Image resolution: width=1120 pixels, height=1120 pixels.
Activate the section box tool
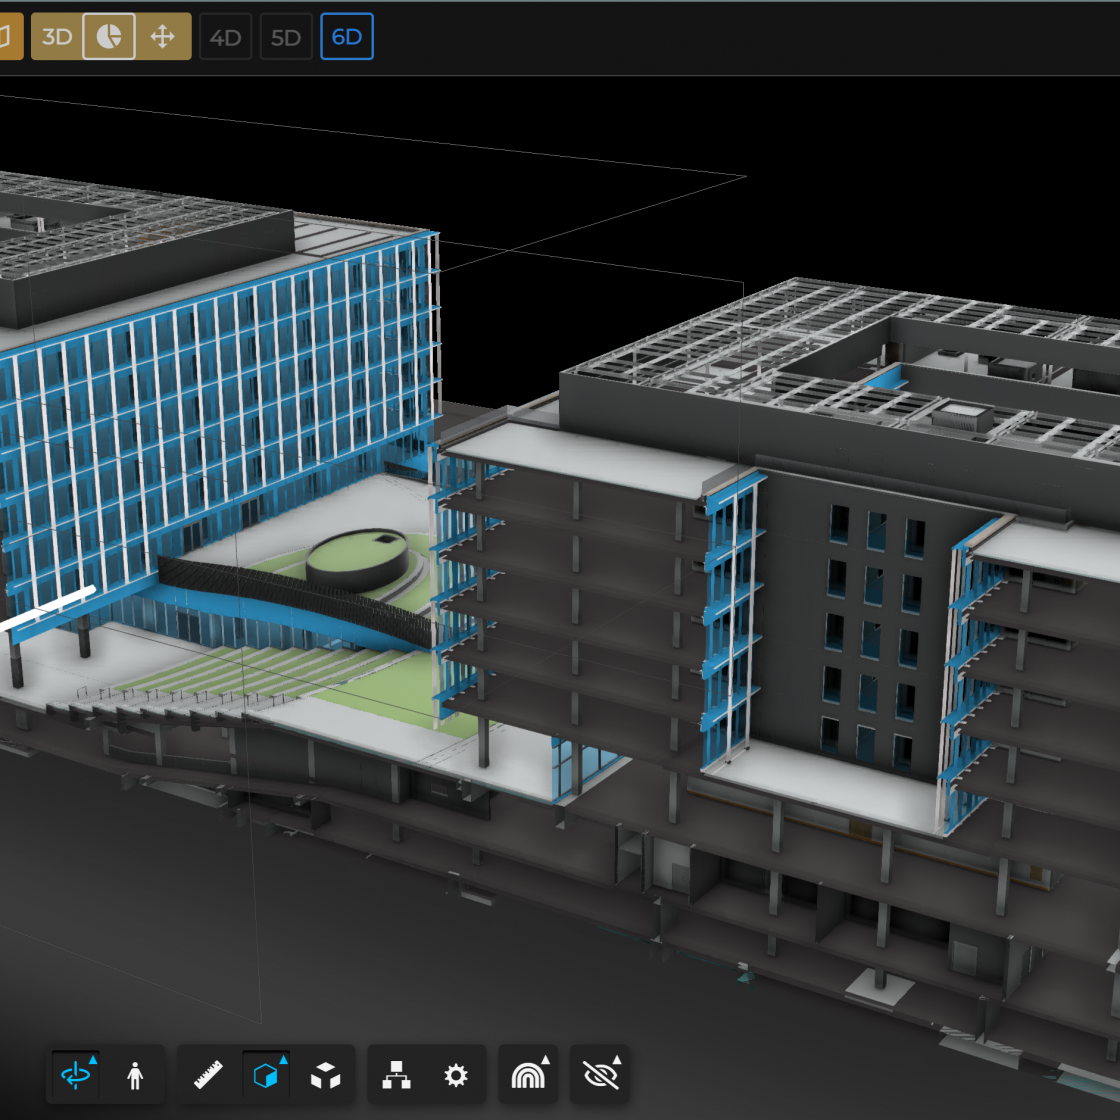(265, 1075)
